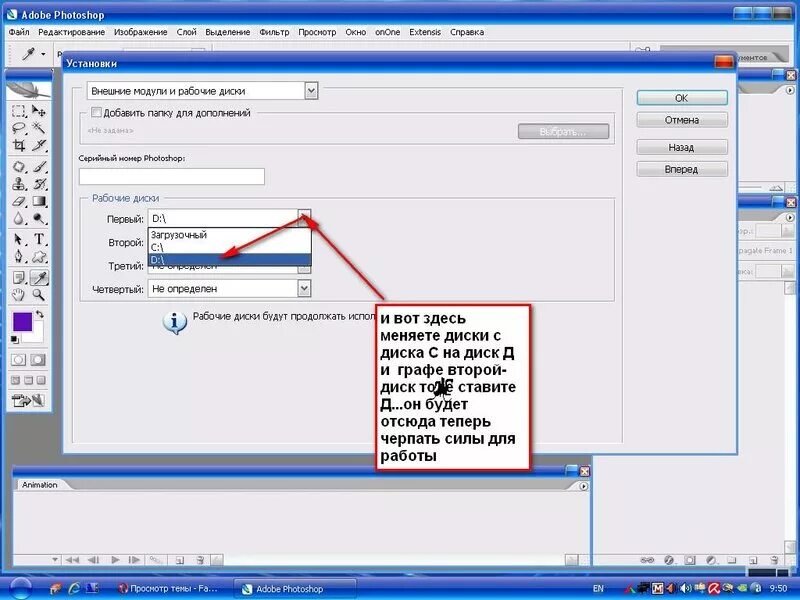Select the Pen tool
Screen dimensions: 800x600
click(19, 256)
